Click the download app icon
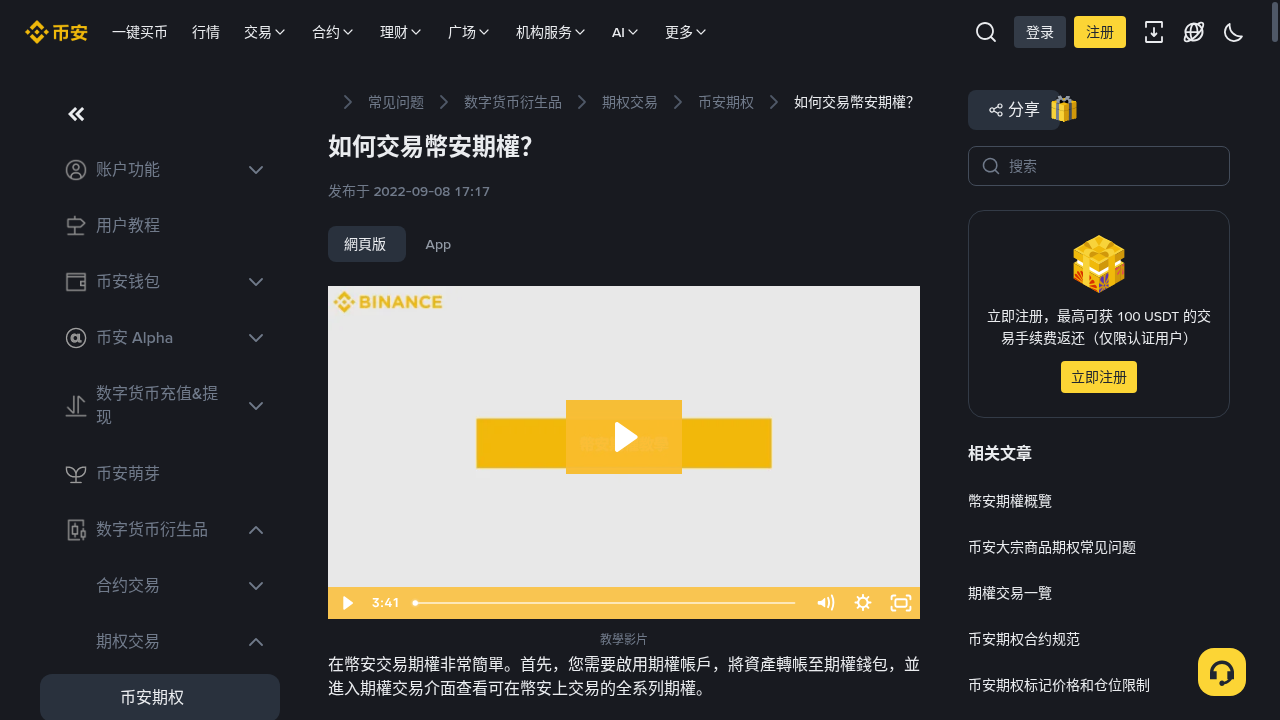 tap(1154, 32)
